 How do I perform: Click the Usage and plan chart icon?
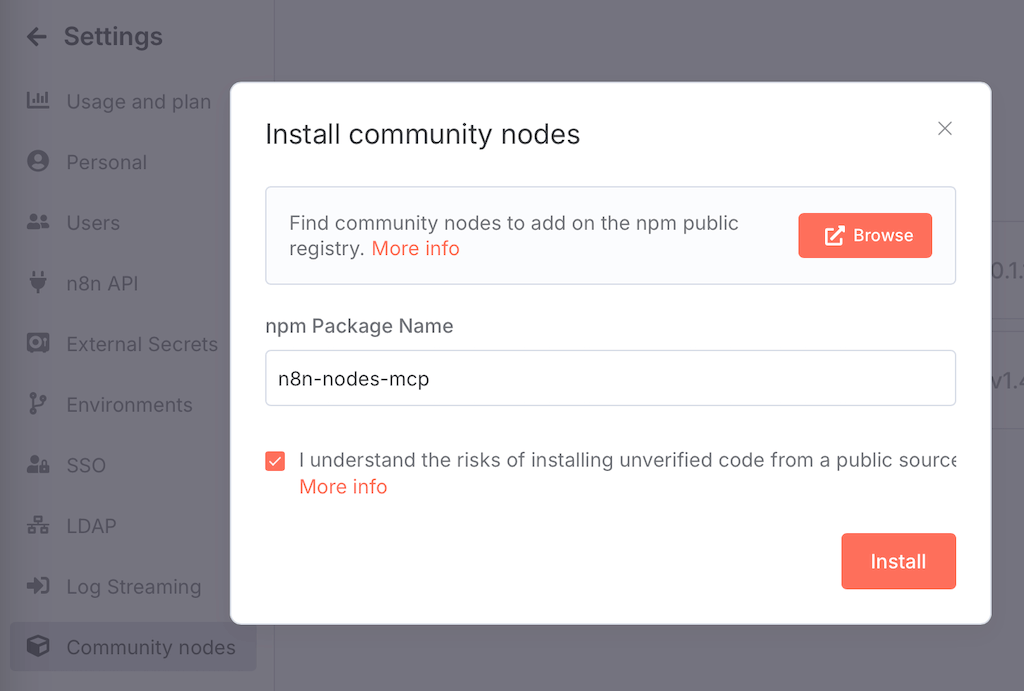click(x=38, y=101)
